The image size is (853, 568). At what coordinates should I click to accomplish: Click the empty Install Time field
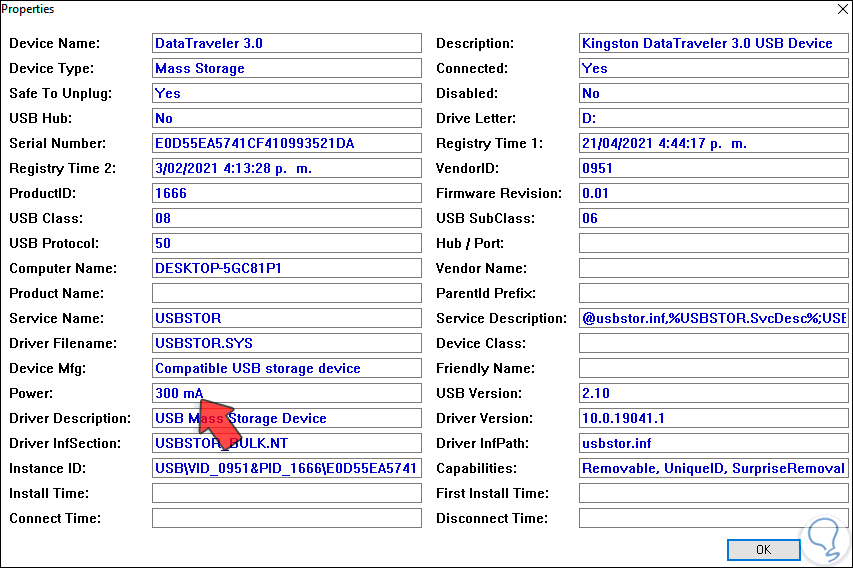[287, 493]
